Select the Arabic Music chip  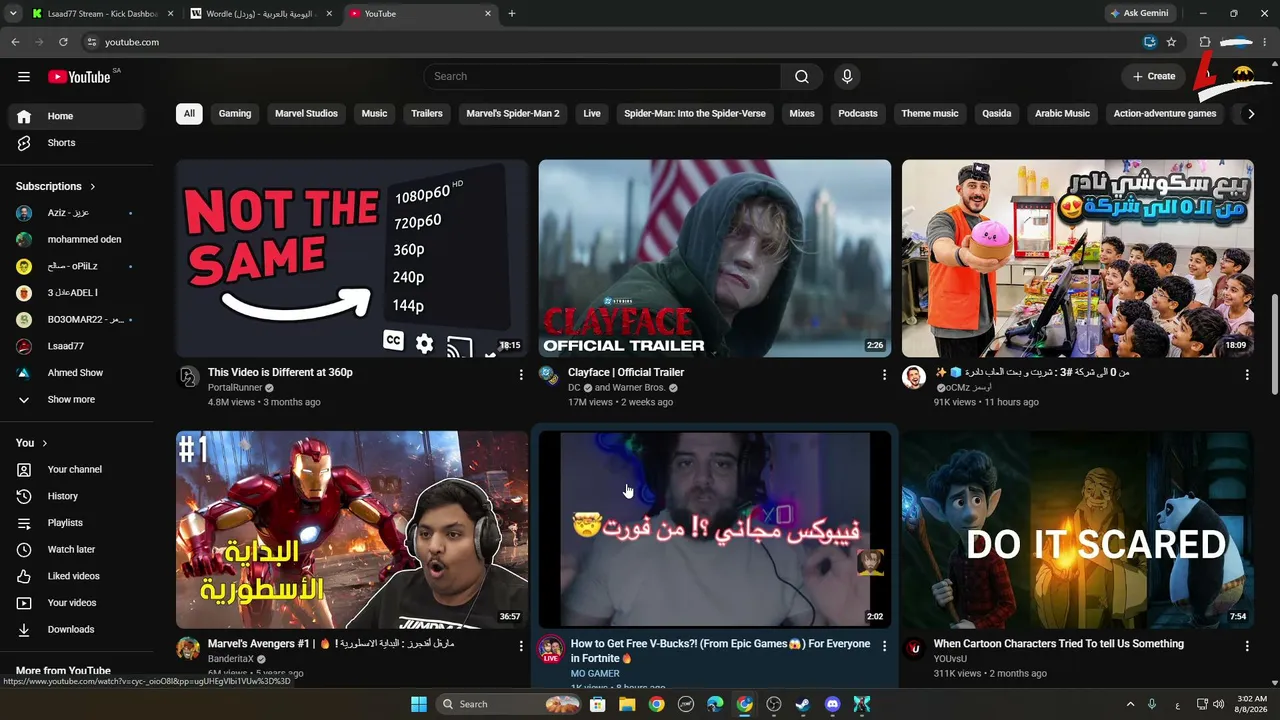coord(1062,114)
